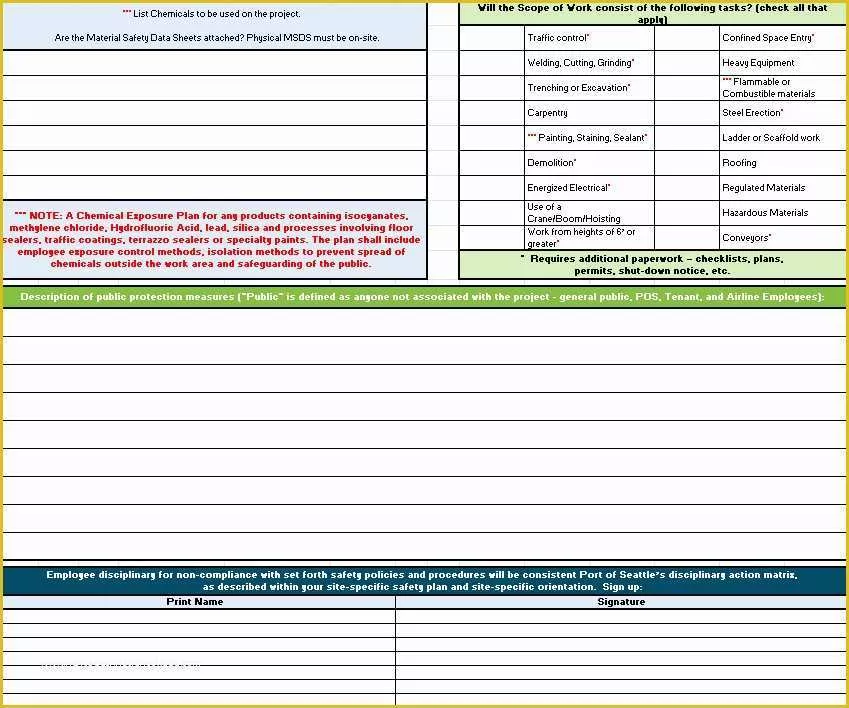Select the 'Roofing' label cell
849x708 pixels.
point(782,162)
